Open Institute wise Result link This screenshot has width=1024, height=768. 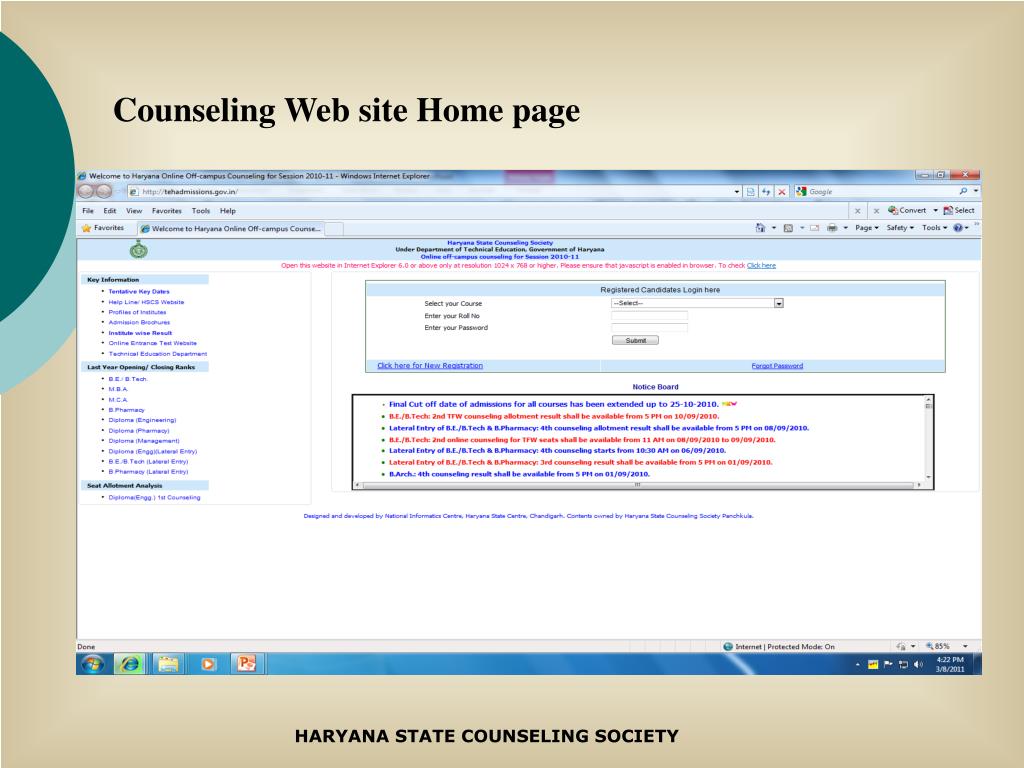tap(140, 333)
